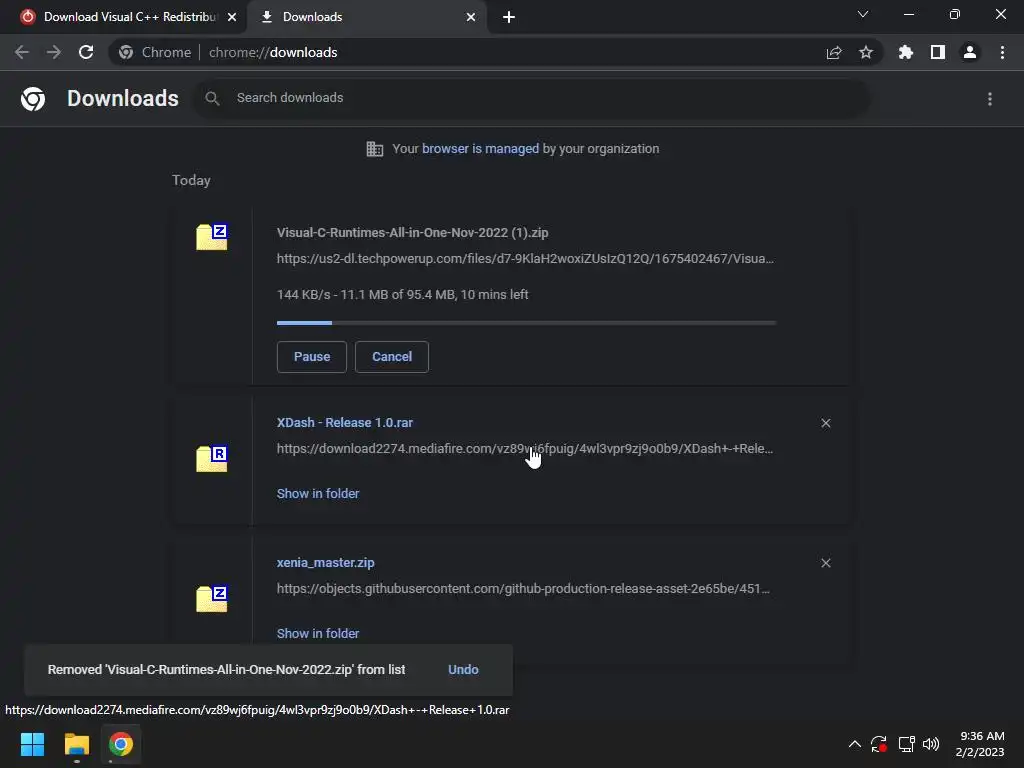Click the Chrome taskbar icon
The image size is (1024, 768).
121,744
